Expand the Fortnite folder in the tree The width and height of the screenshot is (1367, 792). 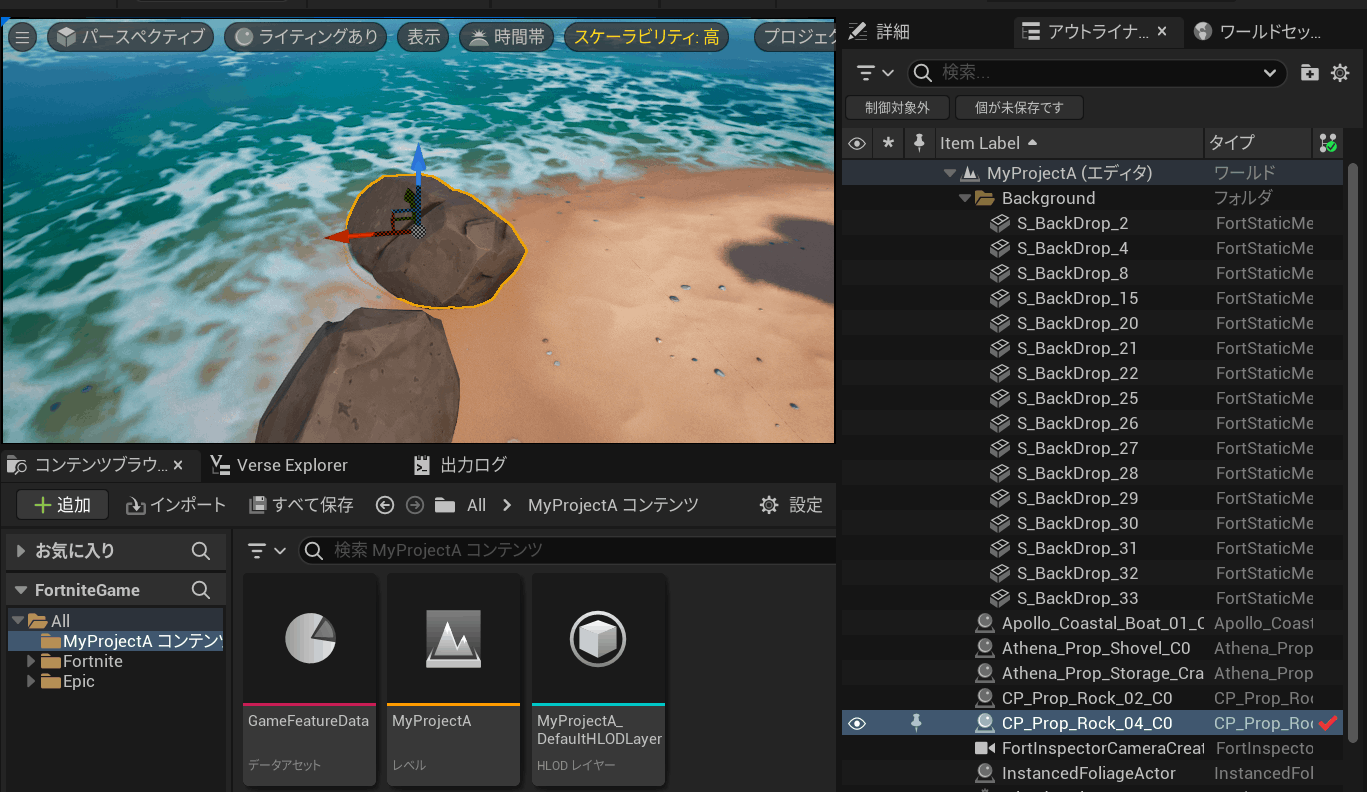click(x=31, y=661)
